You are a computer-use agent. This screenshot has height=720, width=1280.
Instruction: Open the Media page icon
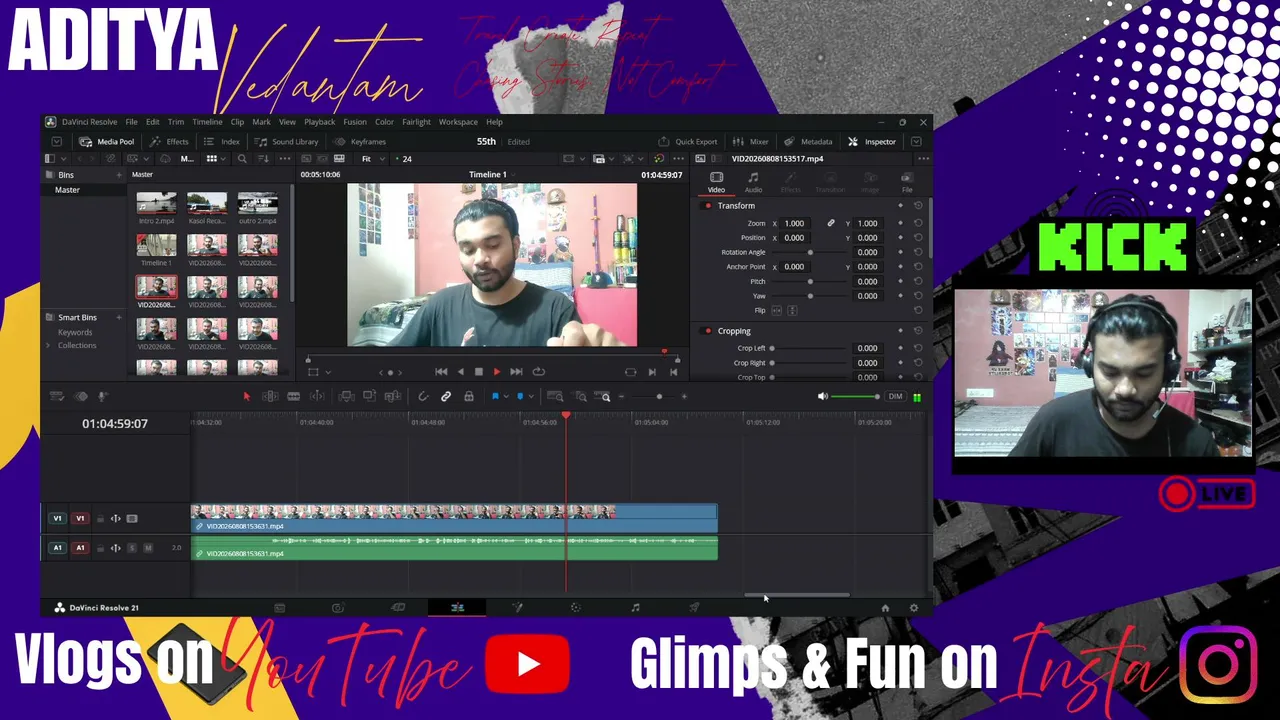pos(280,607)
